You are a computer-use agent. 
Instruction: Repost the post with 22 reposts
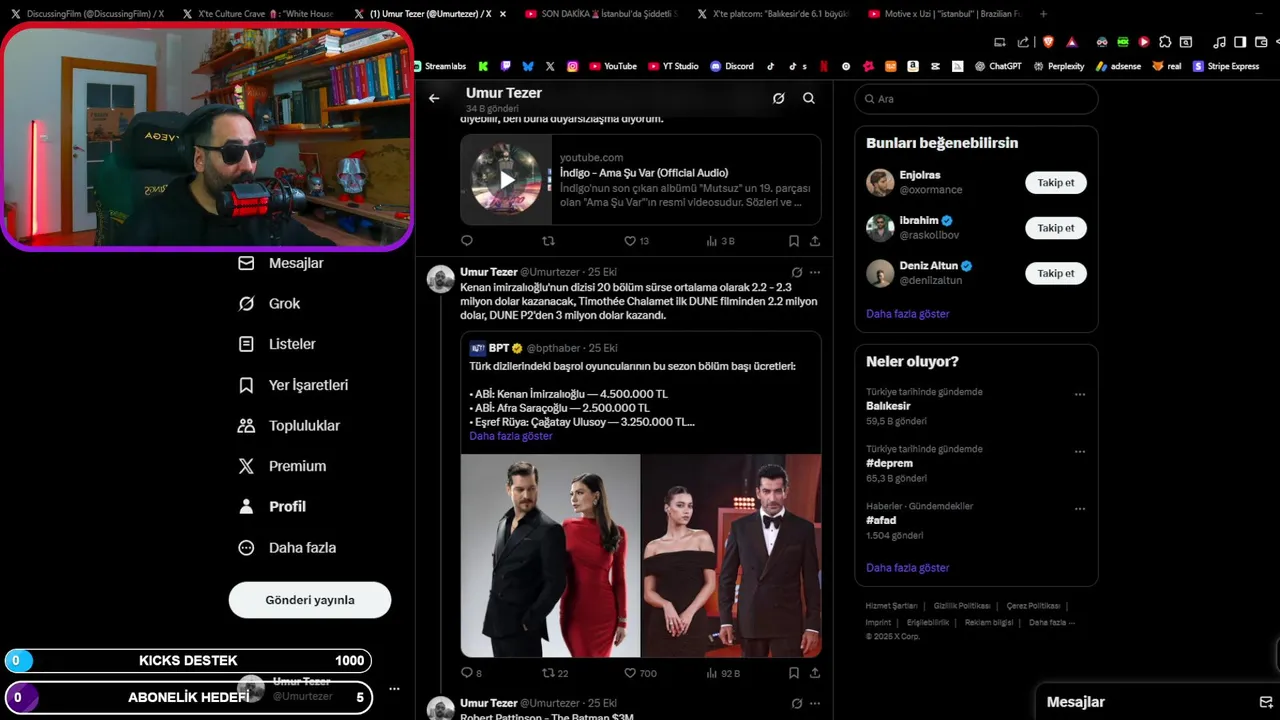(555, 673)
